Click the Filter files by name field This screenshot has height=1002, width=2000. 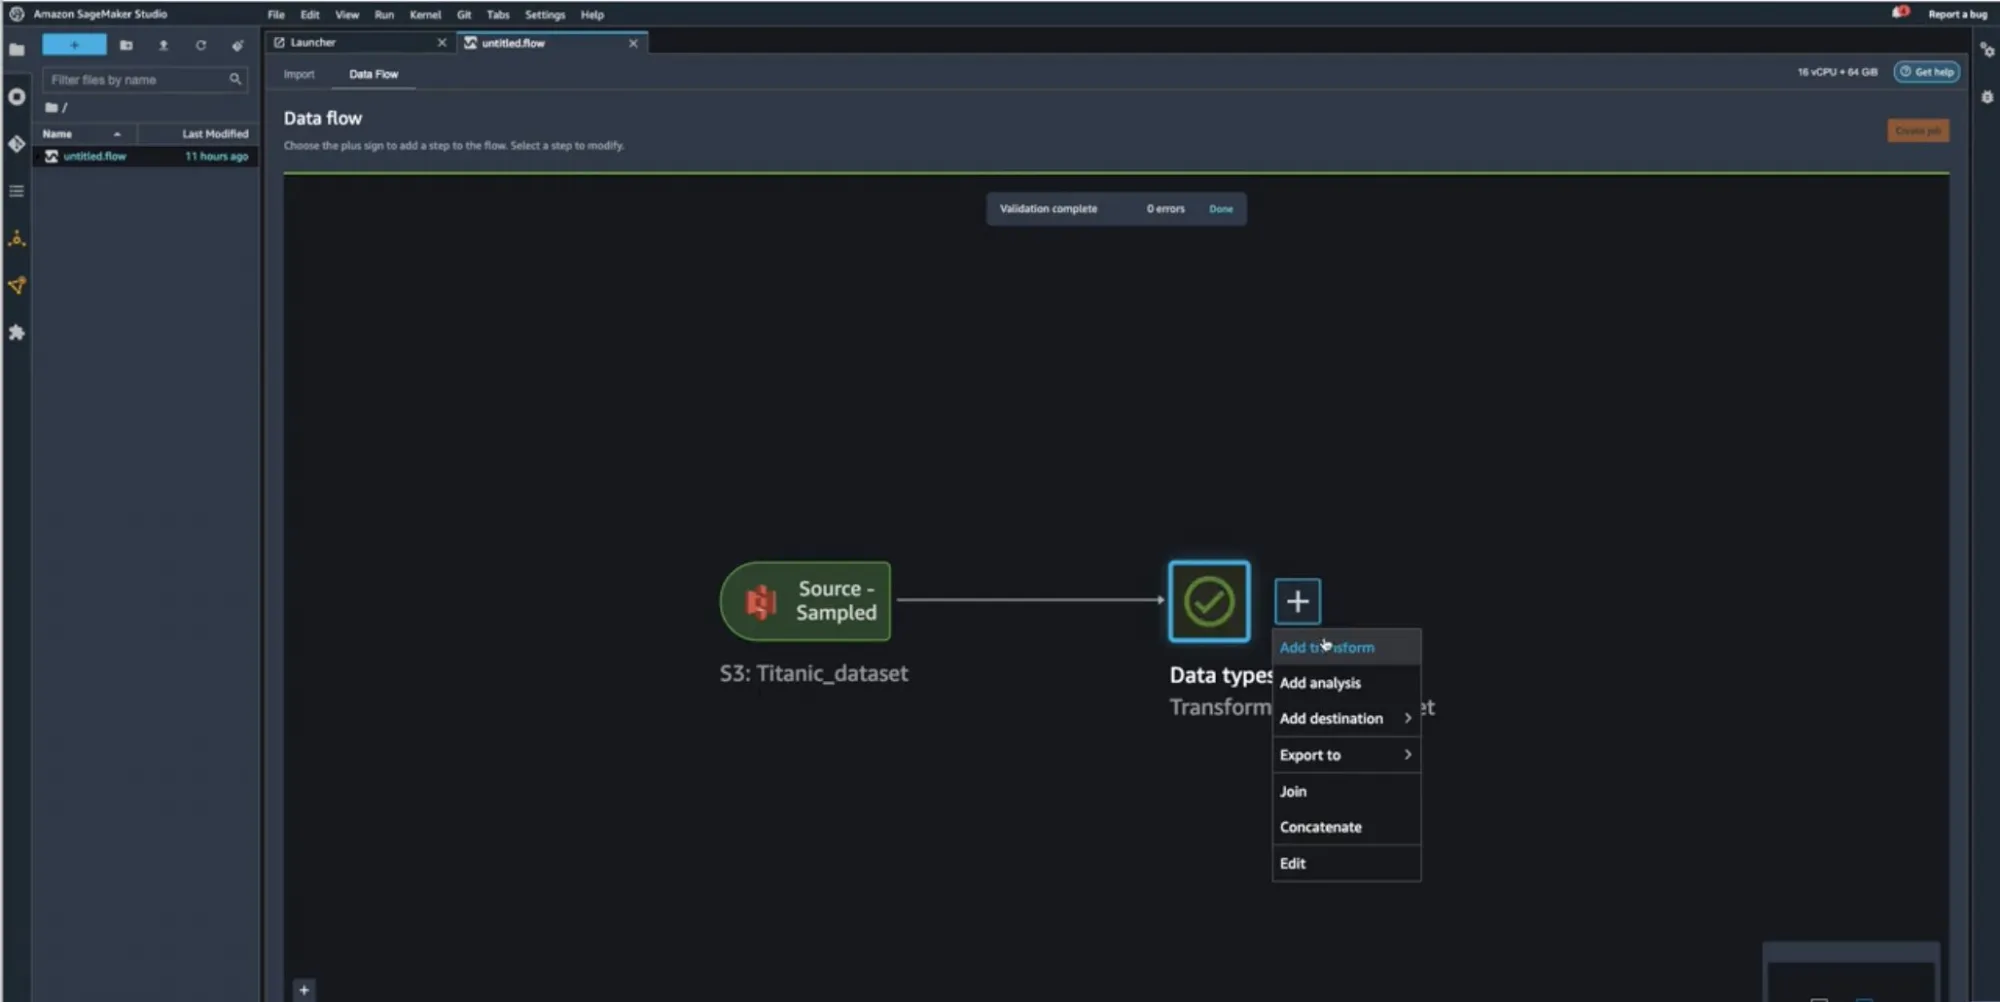click(x=138, y=79)
